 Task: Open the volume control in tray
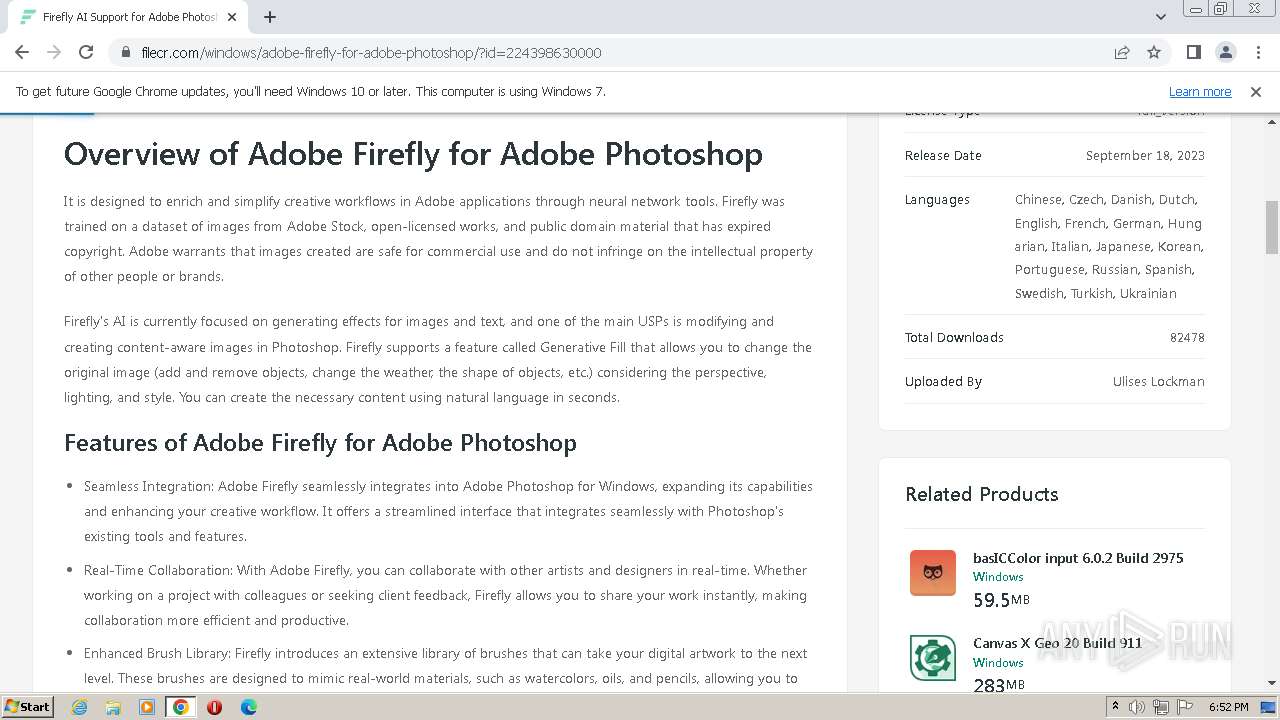tap(1137, 707)
